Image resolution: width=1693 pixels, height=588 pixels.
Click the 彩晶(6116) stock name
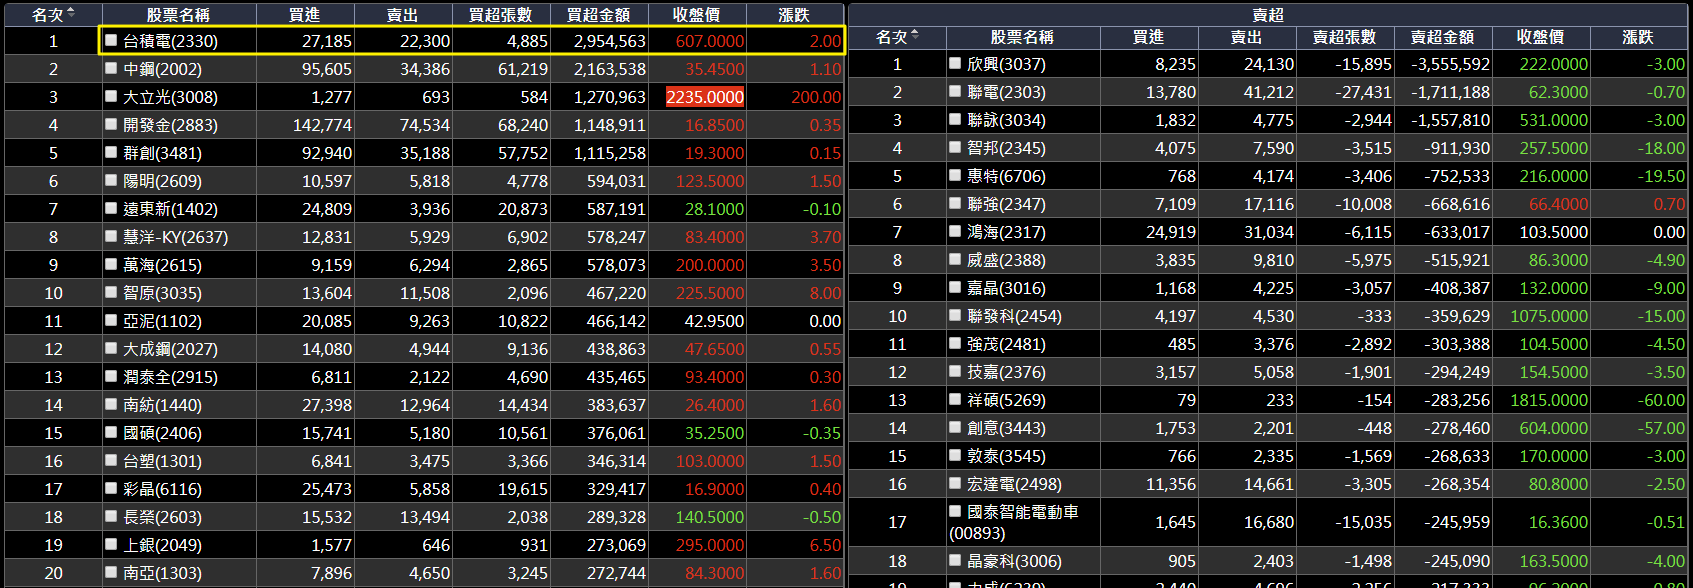tap(162, 489)
